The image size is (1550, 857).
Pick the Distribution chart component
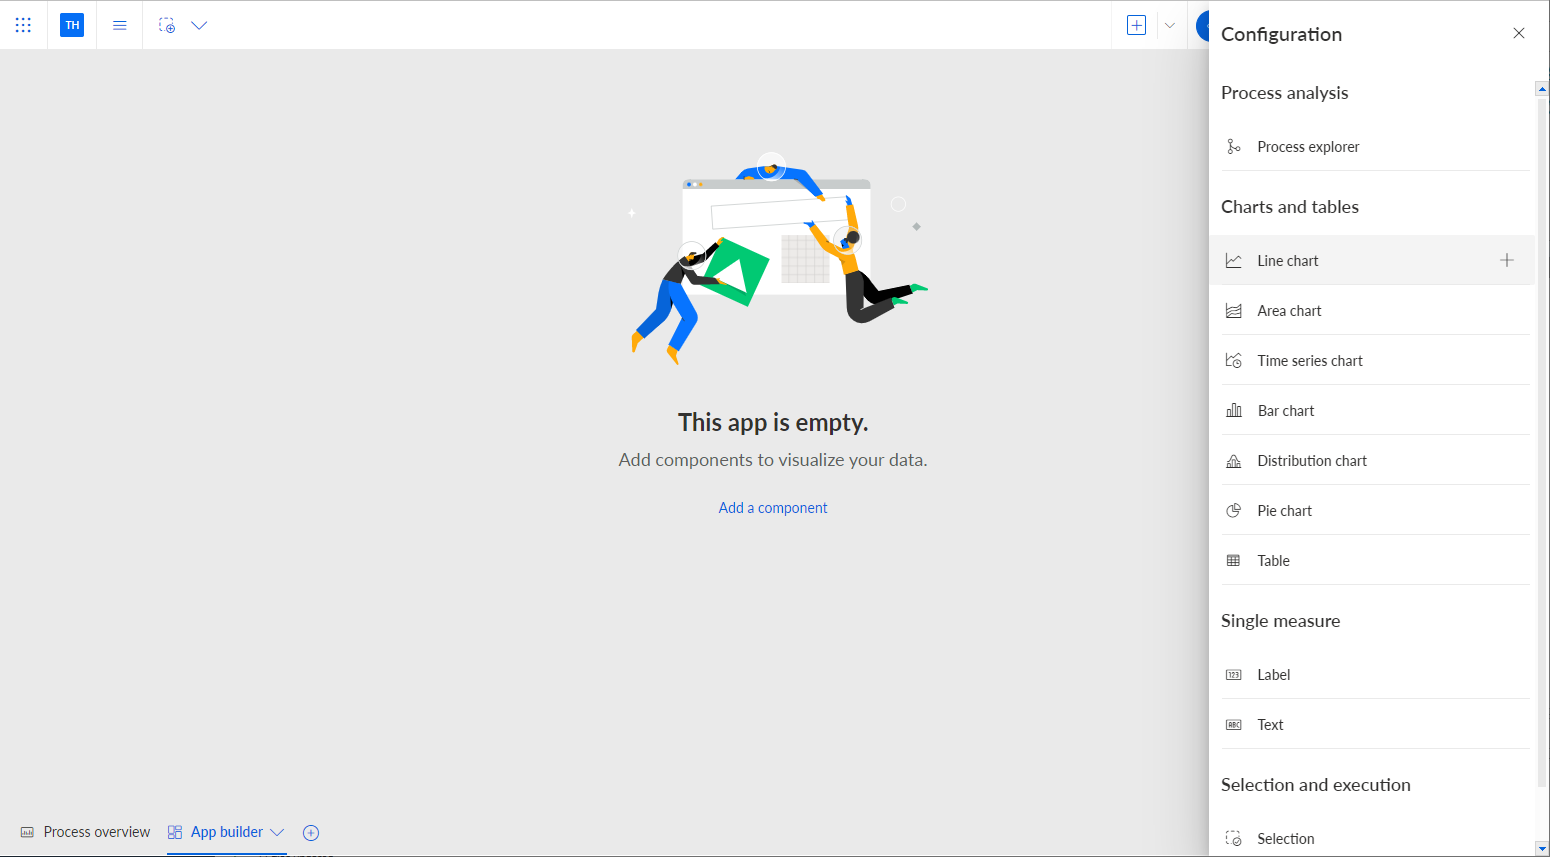[x=1375, y=461]
